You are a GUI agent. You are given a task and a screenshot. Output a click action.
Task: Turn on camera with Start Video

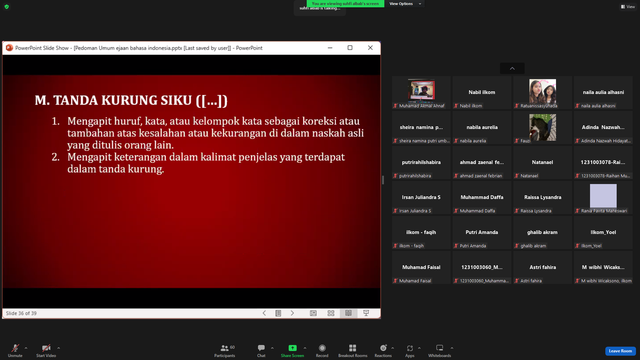tap(46, 350)
